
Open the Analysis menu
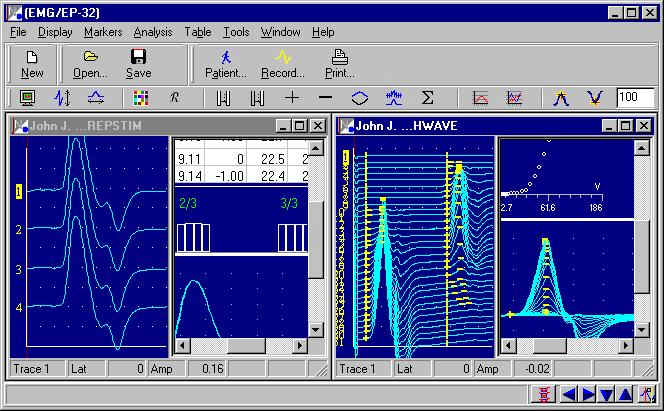pyautogui.click(x=153, y=32)
